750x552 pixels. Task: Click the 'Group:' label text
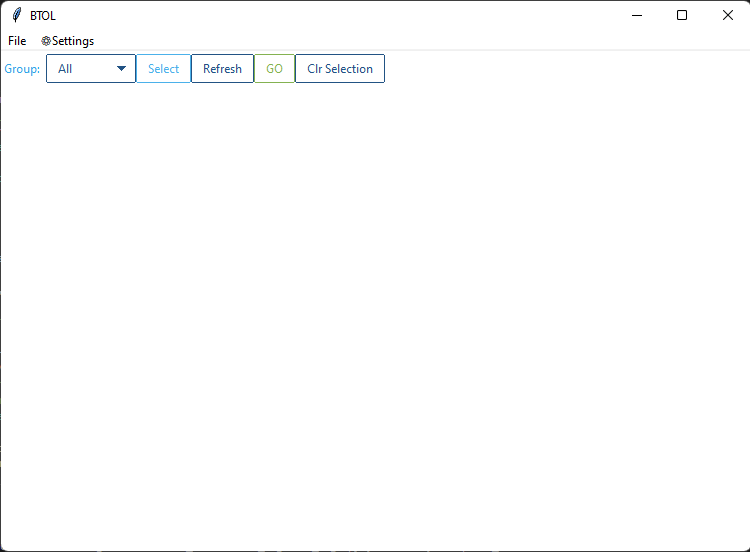click(22, 69)
